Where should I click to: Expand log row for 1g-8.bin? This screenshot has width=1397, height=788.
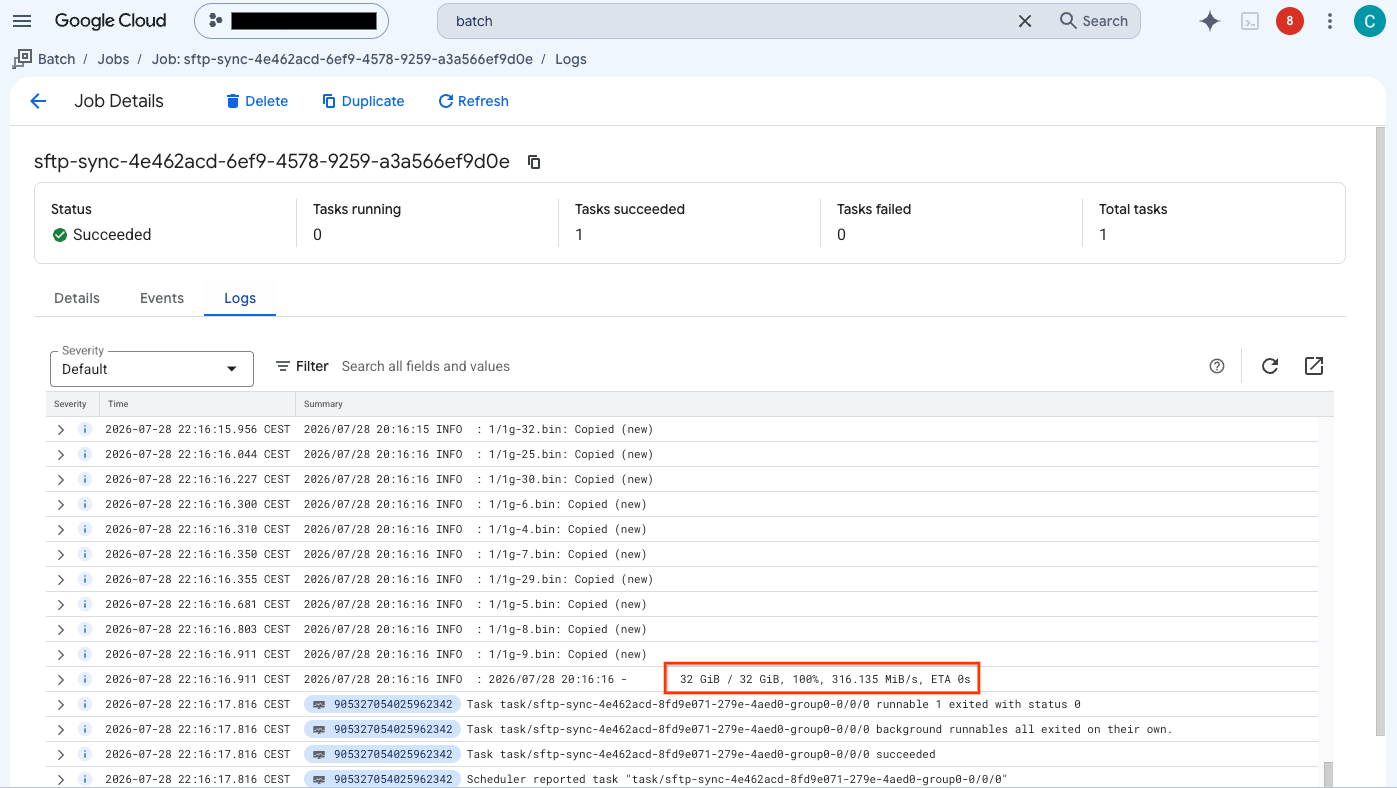[60, 629]
